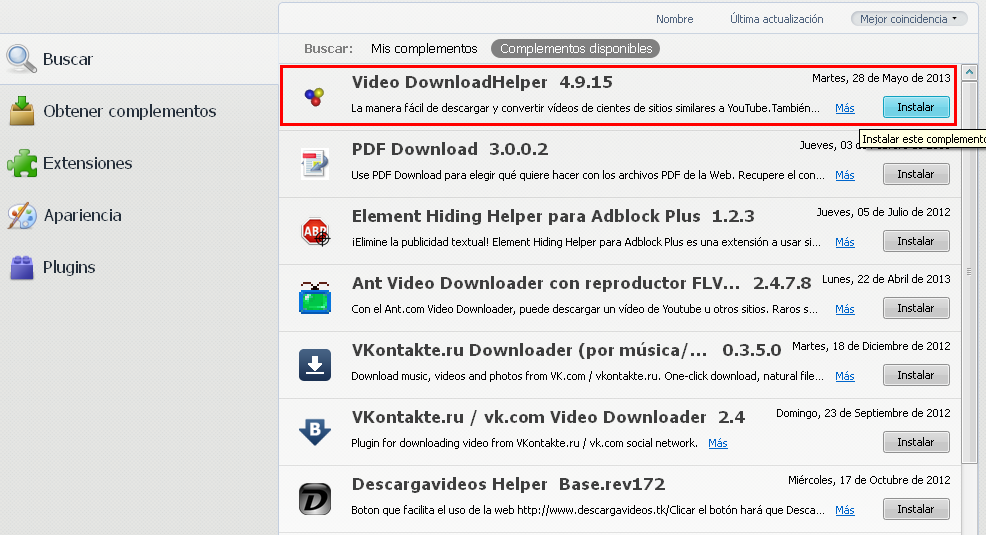
Task: Install Element Hiding Helper para Adblock Plus
Action: point(916,241)
